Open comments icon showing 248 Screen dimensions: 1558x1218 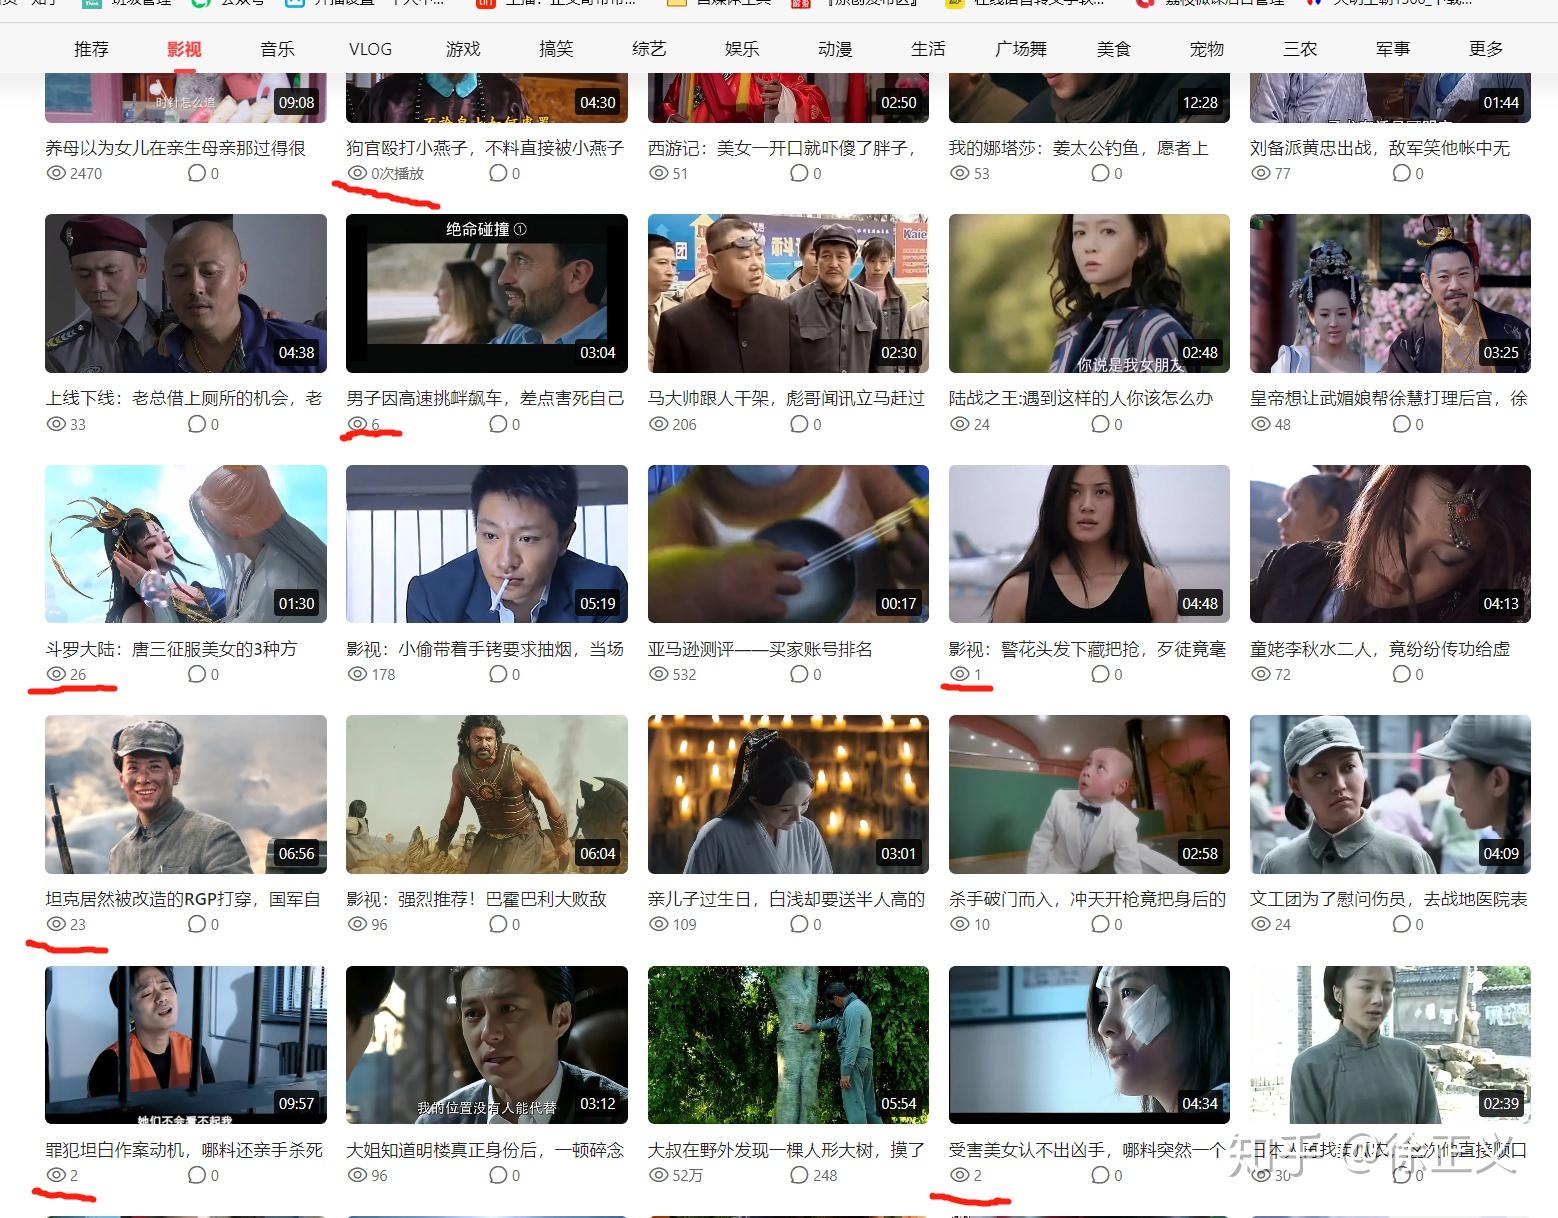pos(800,1175)
